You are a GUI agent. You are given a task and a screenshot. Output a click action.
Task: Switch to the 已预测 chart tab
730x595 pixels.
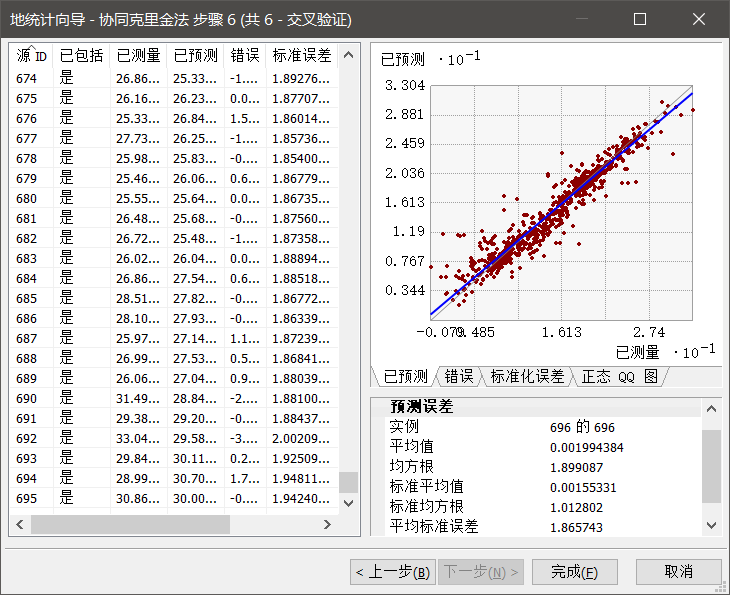tap(405, 376)
